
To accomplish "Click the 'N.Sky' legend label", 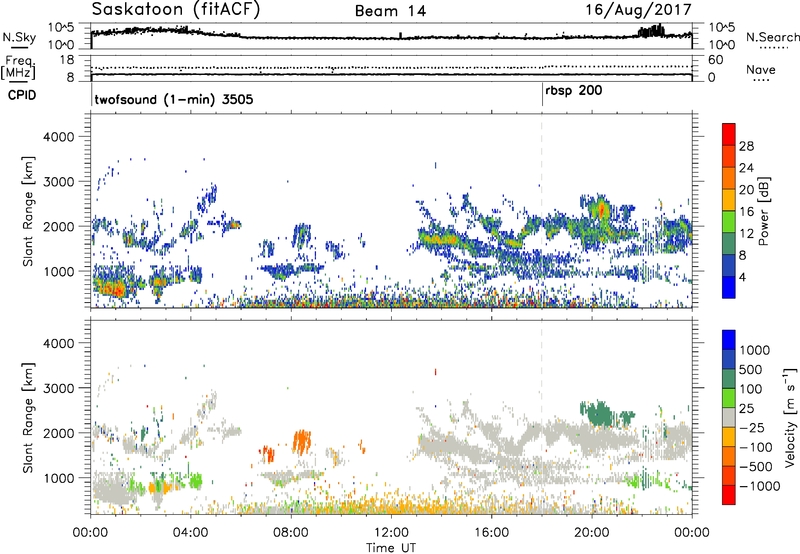I will 19,37.
